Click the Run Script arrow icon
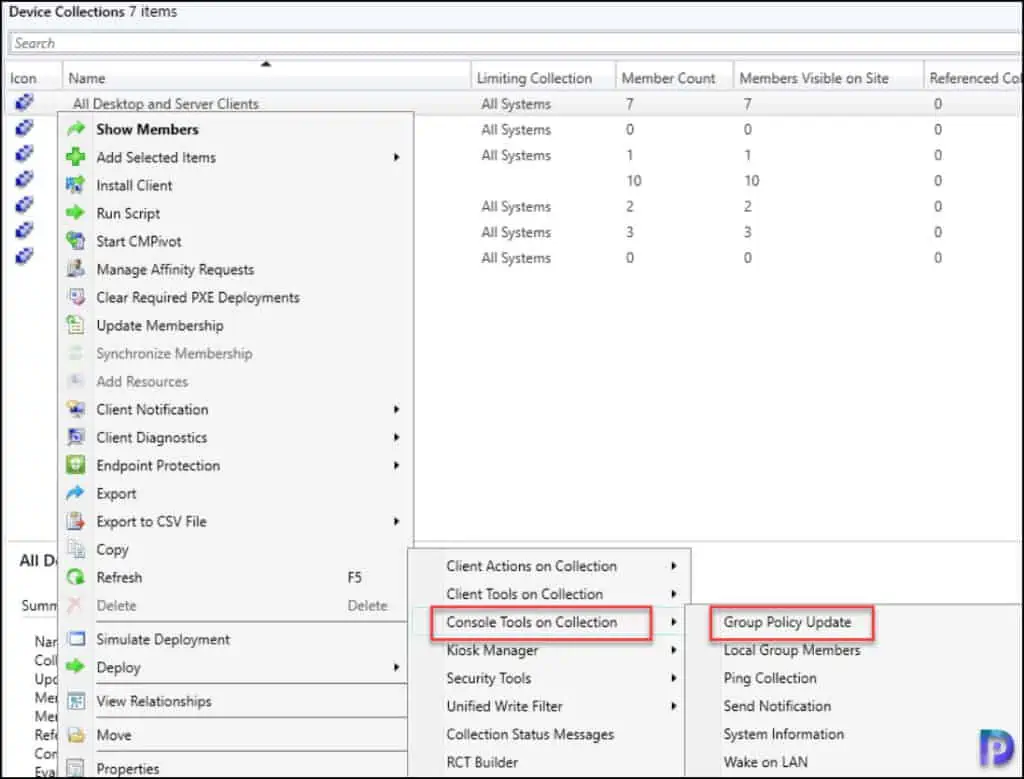Viewport: 1024px width, 779px height. coord(76,213)
